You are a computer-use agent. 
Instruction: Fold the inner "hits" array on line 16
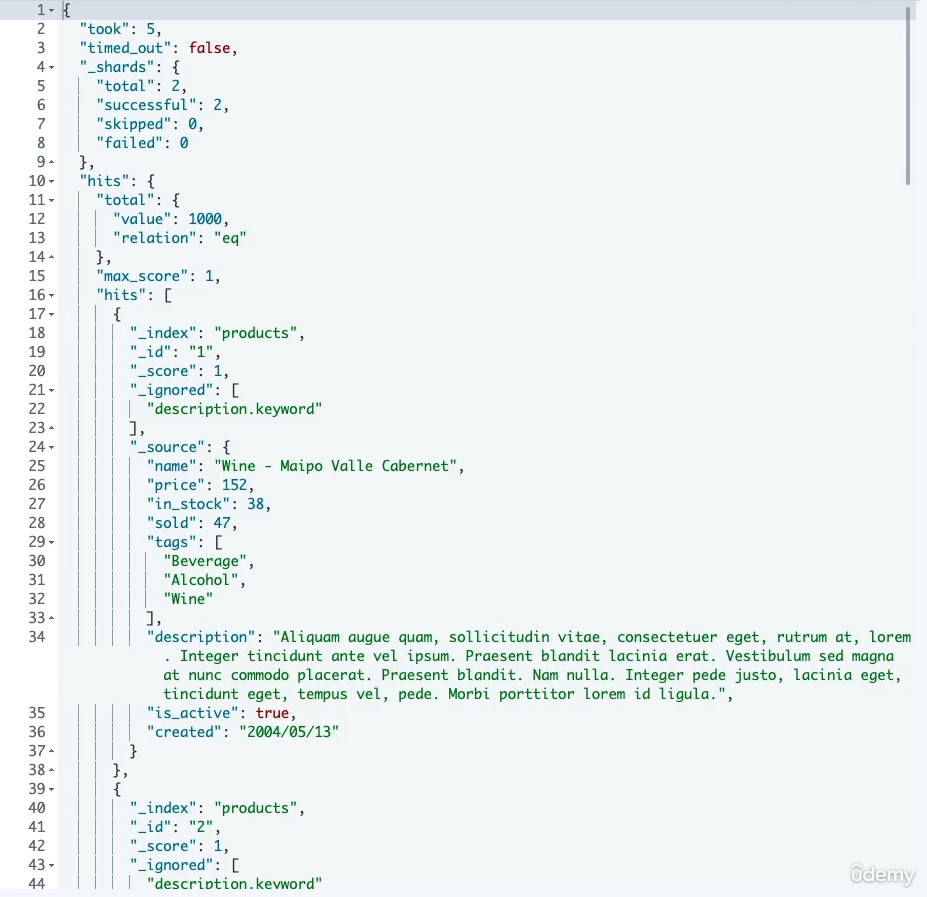click(x=51, y=294)
